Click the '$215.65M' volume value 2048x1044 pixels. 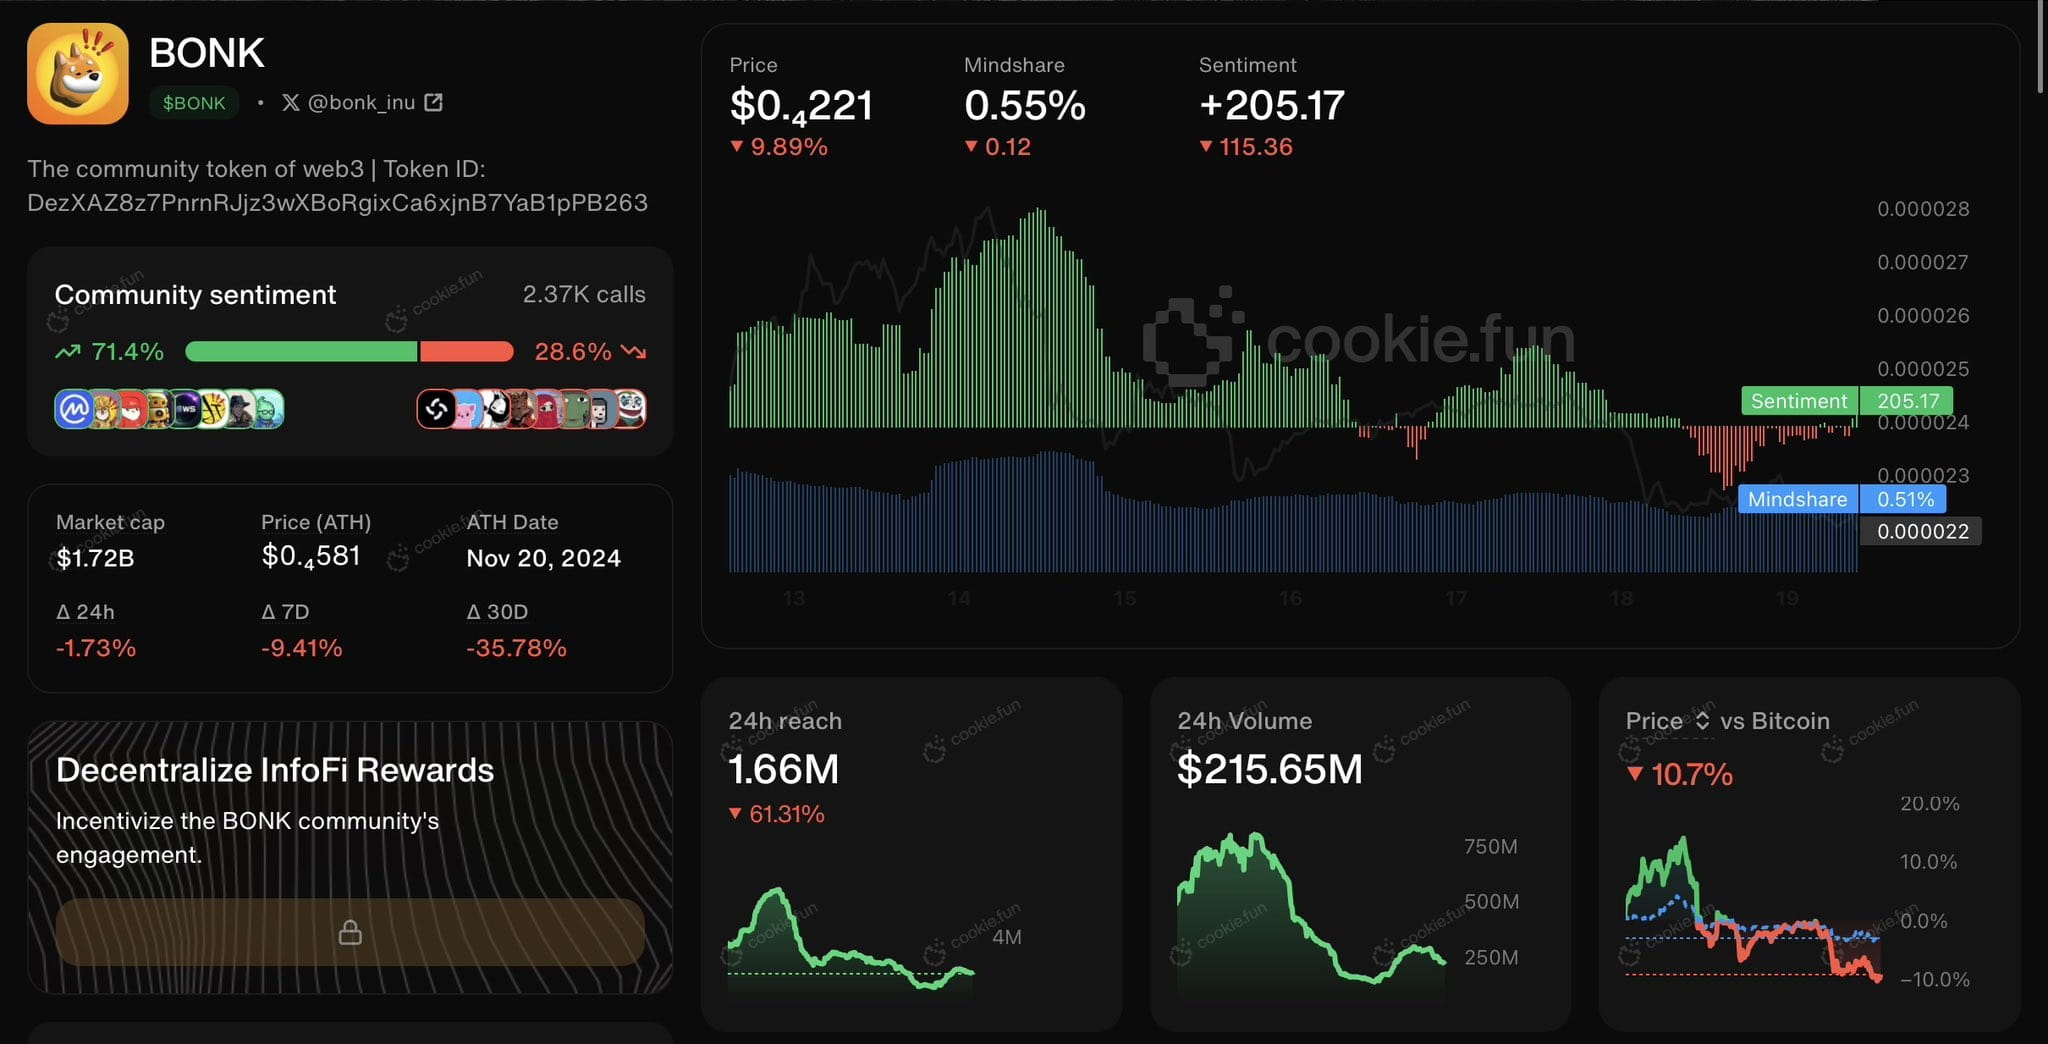pyautogui.click(x=1270, y=769)
